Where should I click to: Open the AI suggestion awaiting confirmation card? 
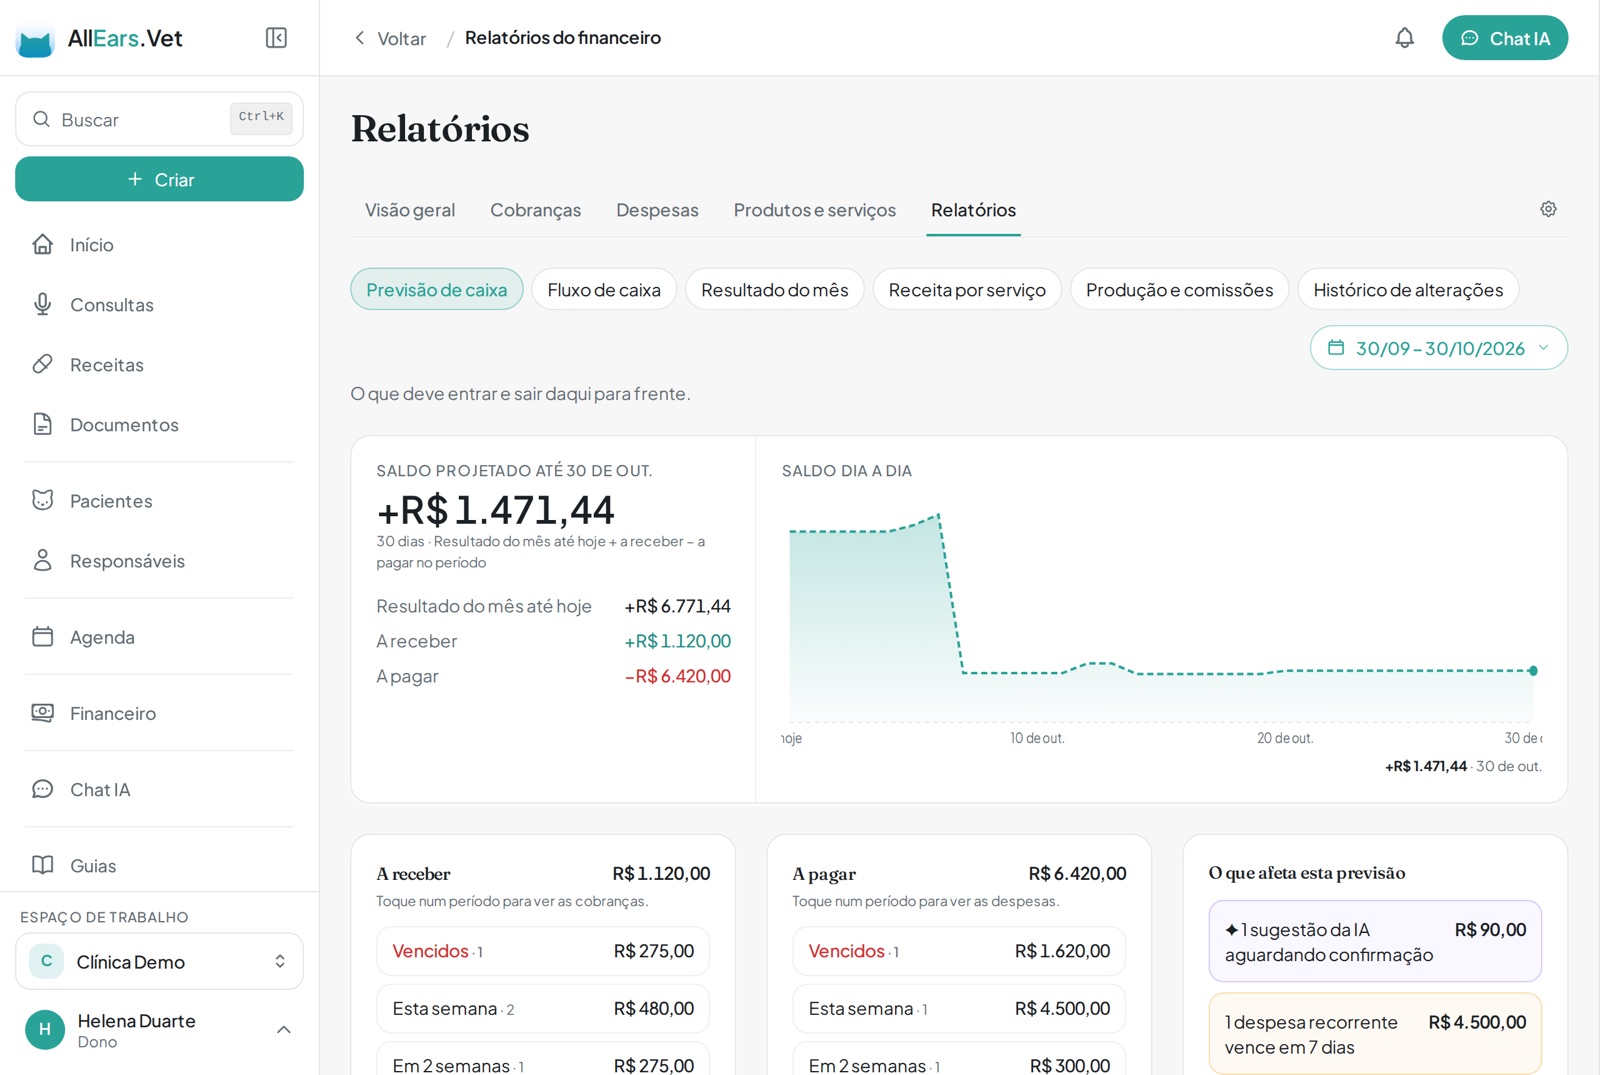pos(1375,941)
